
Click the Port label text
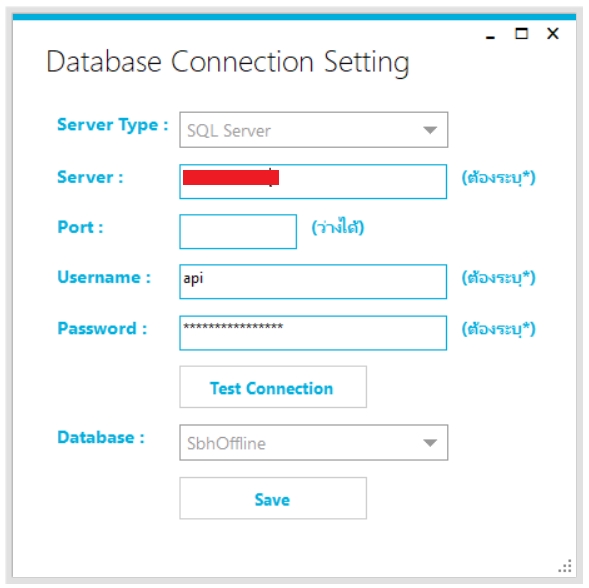[x=80, y=227]
